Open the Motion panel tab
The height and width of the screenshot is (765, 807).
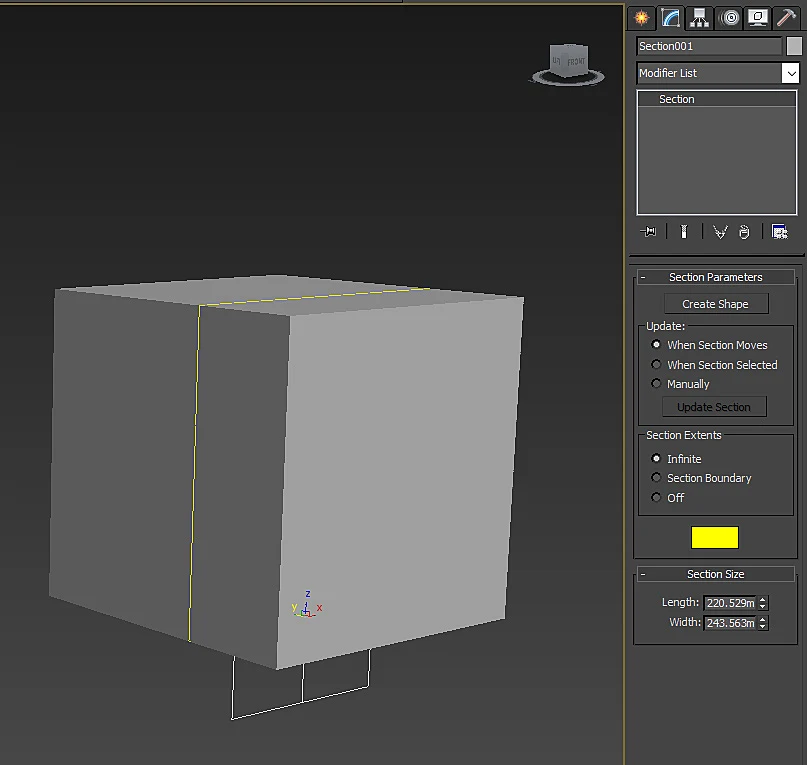[729, 18]
